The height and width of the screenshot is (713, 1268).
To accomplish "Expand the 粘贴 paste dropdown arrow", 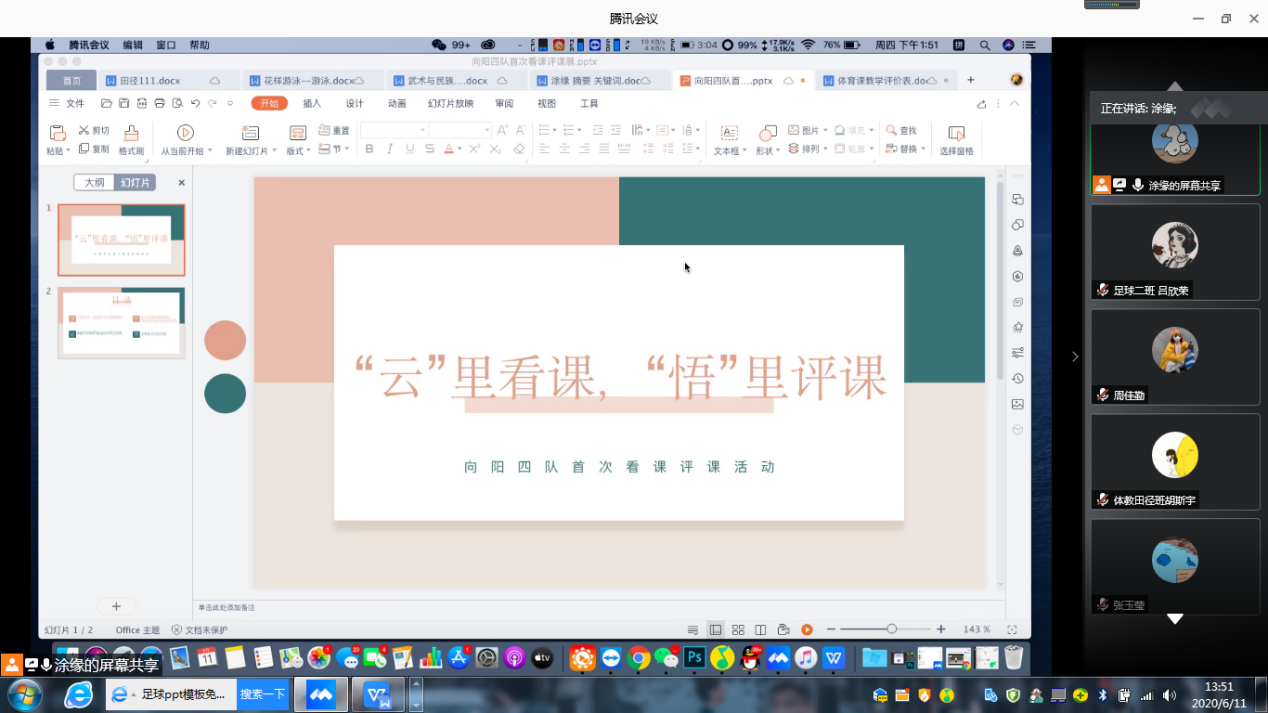I will point(67,151).
